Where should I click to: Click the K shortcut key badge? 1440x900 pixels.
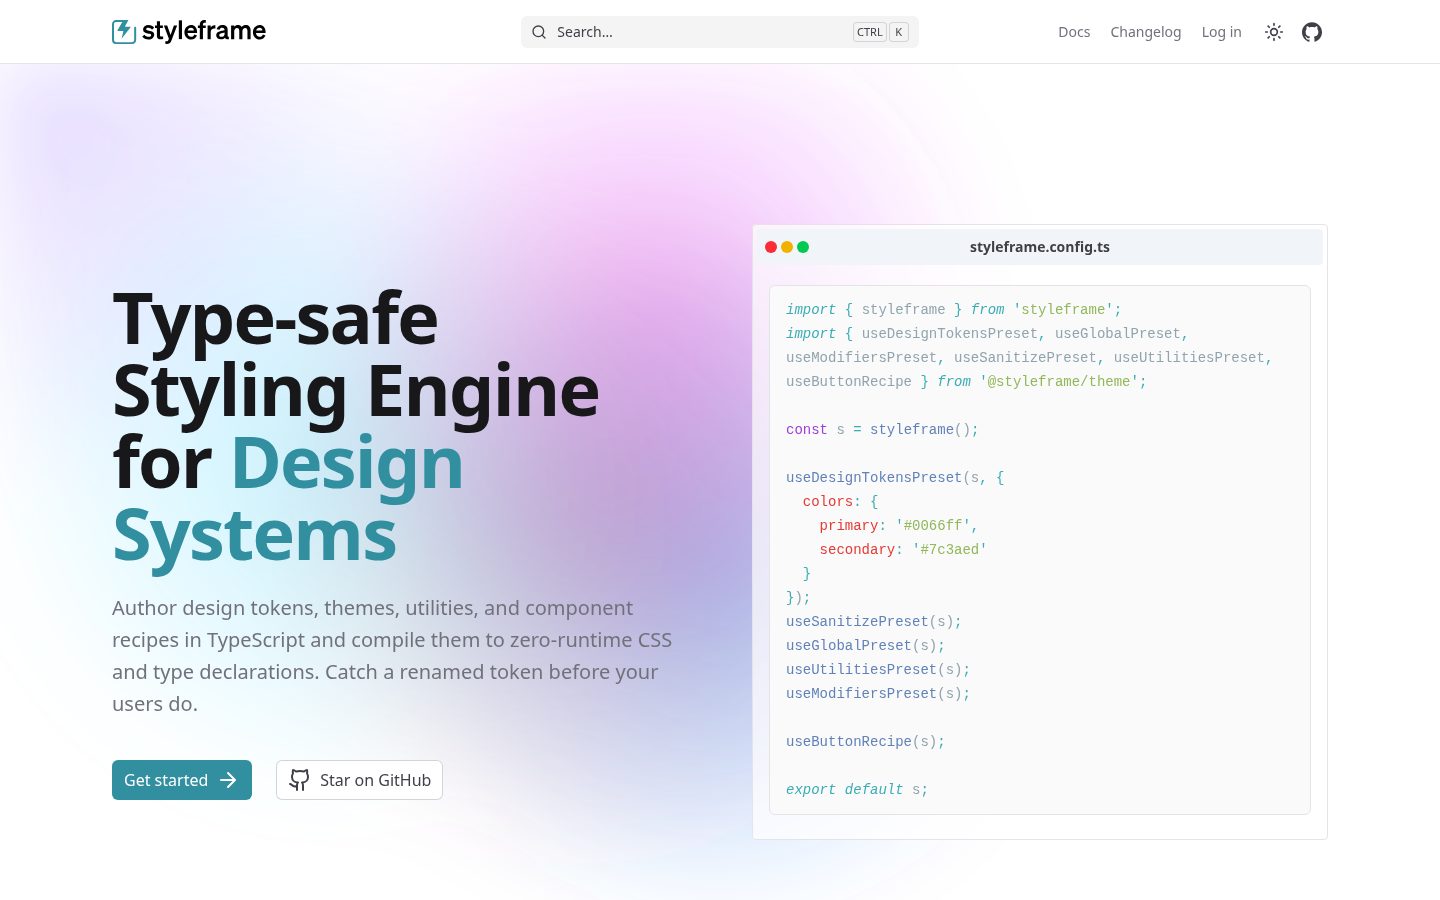pos(899,32)
